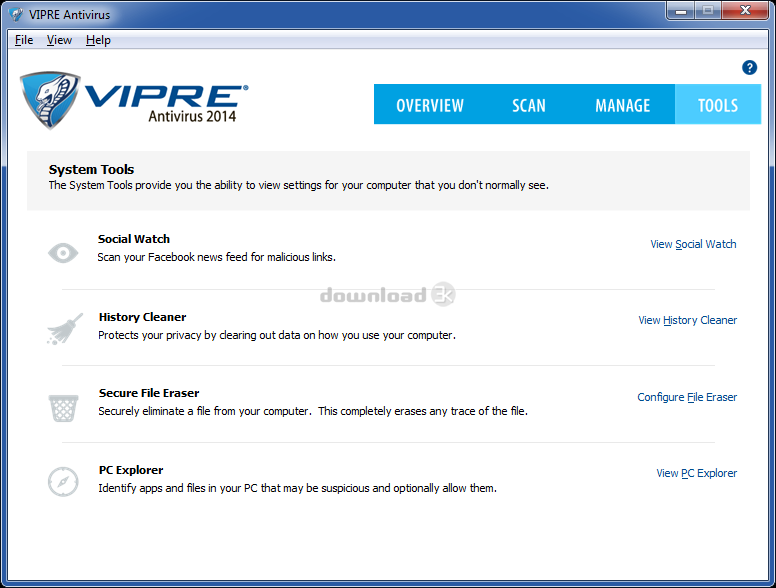Open the View Social Watch link

click(x=693, y=244)
